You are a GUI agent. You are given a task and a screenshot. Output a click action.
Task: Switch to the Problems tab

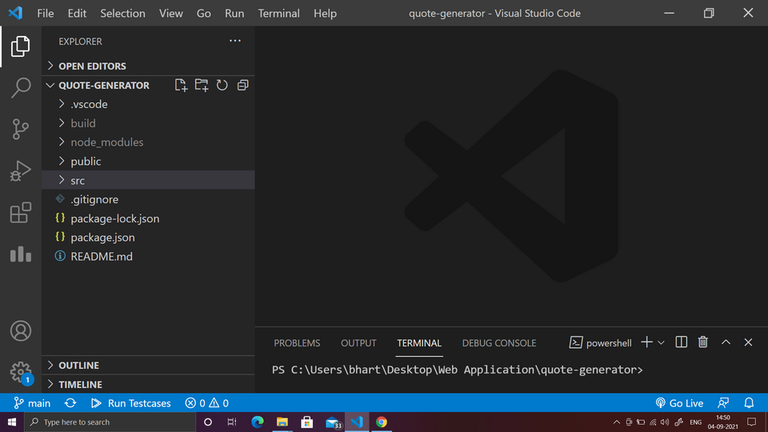pyautogui.click(x=297, y=343)
